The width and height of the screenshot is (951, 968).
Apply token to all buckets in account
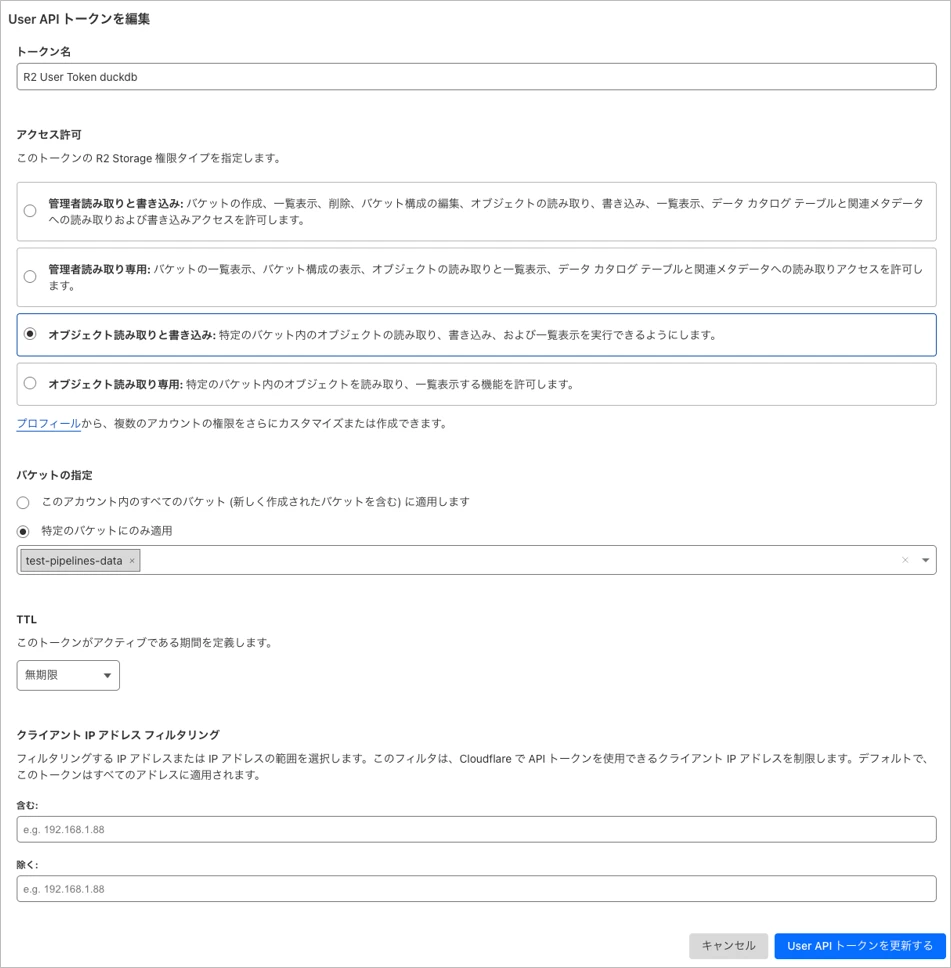[x=23, y=502]
